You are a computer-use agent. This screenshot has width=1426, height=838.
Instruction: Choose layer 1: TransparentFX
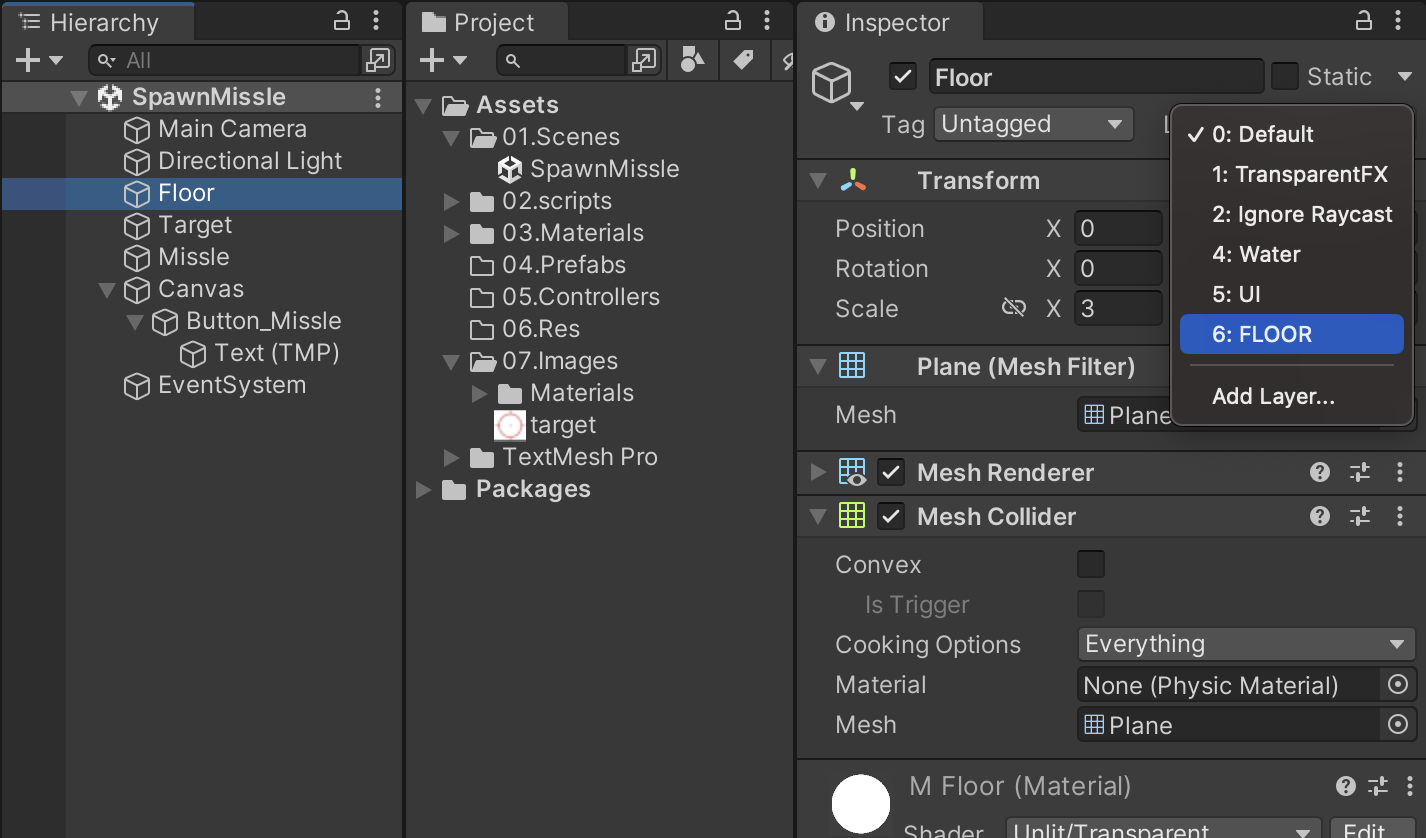point(1292,175)
